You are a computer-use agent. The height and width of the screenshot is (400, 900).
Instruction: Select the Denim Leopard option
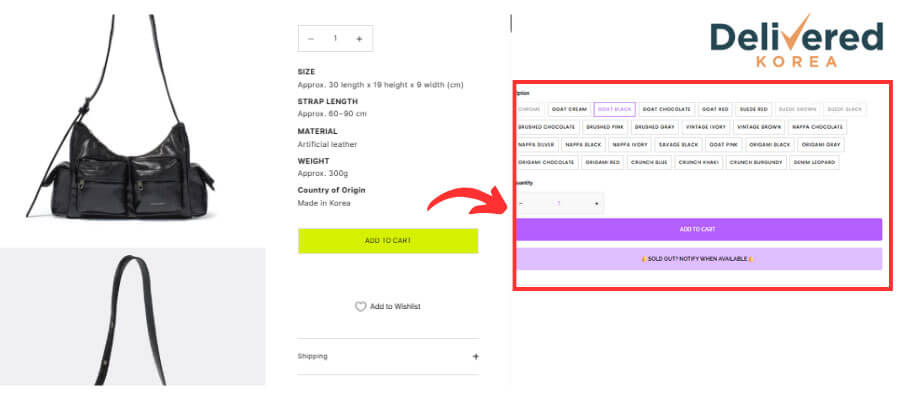814,162
